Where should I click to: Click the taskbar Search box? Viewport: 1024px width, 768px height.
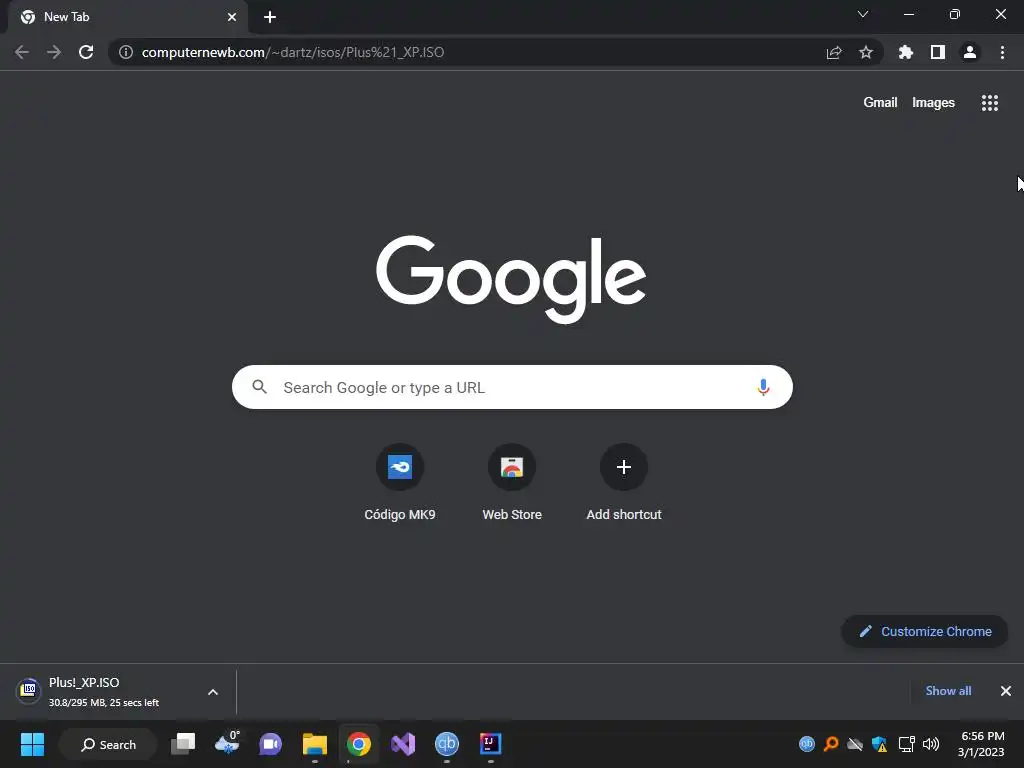(108, 744)
